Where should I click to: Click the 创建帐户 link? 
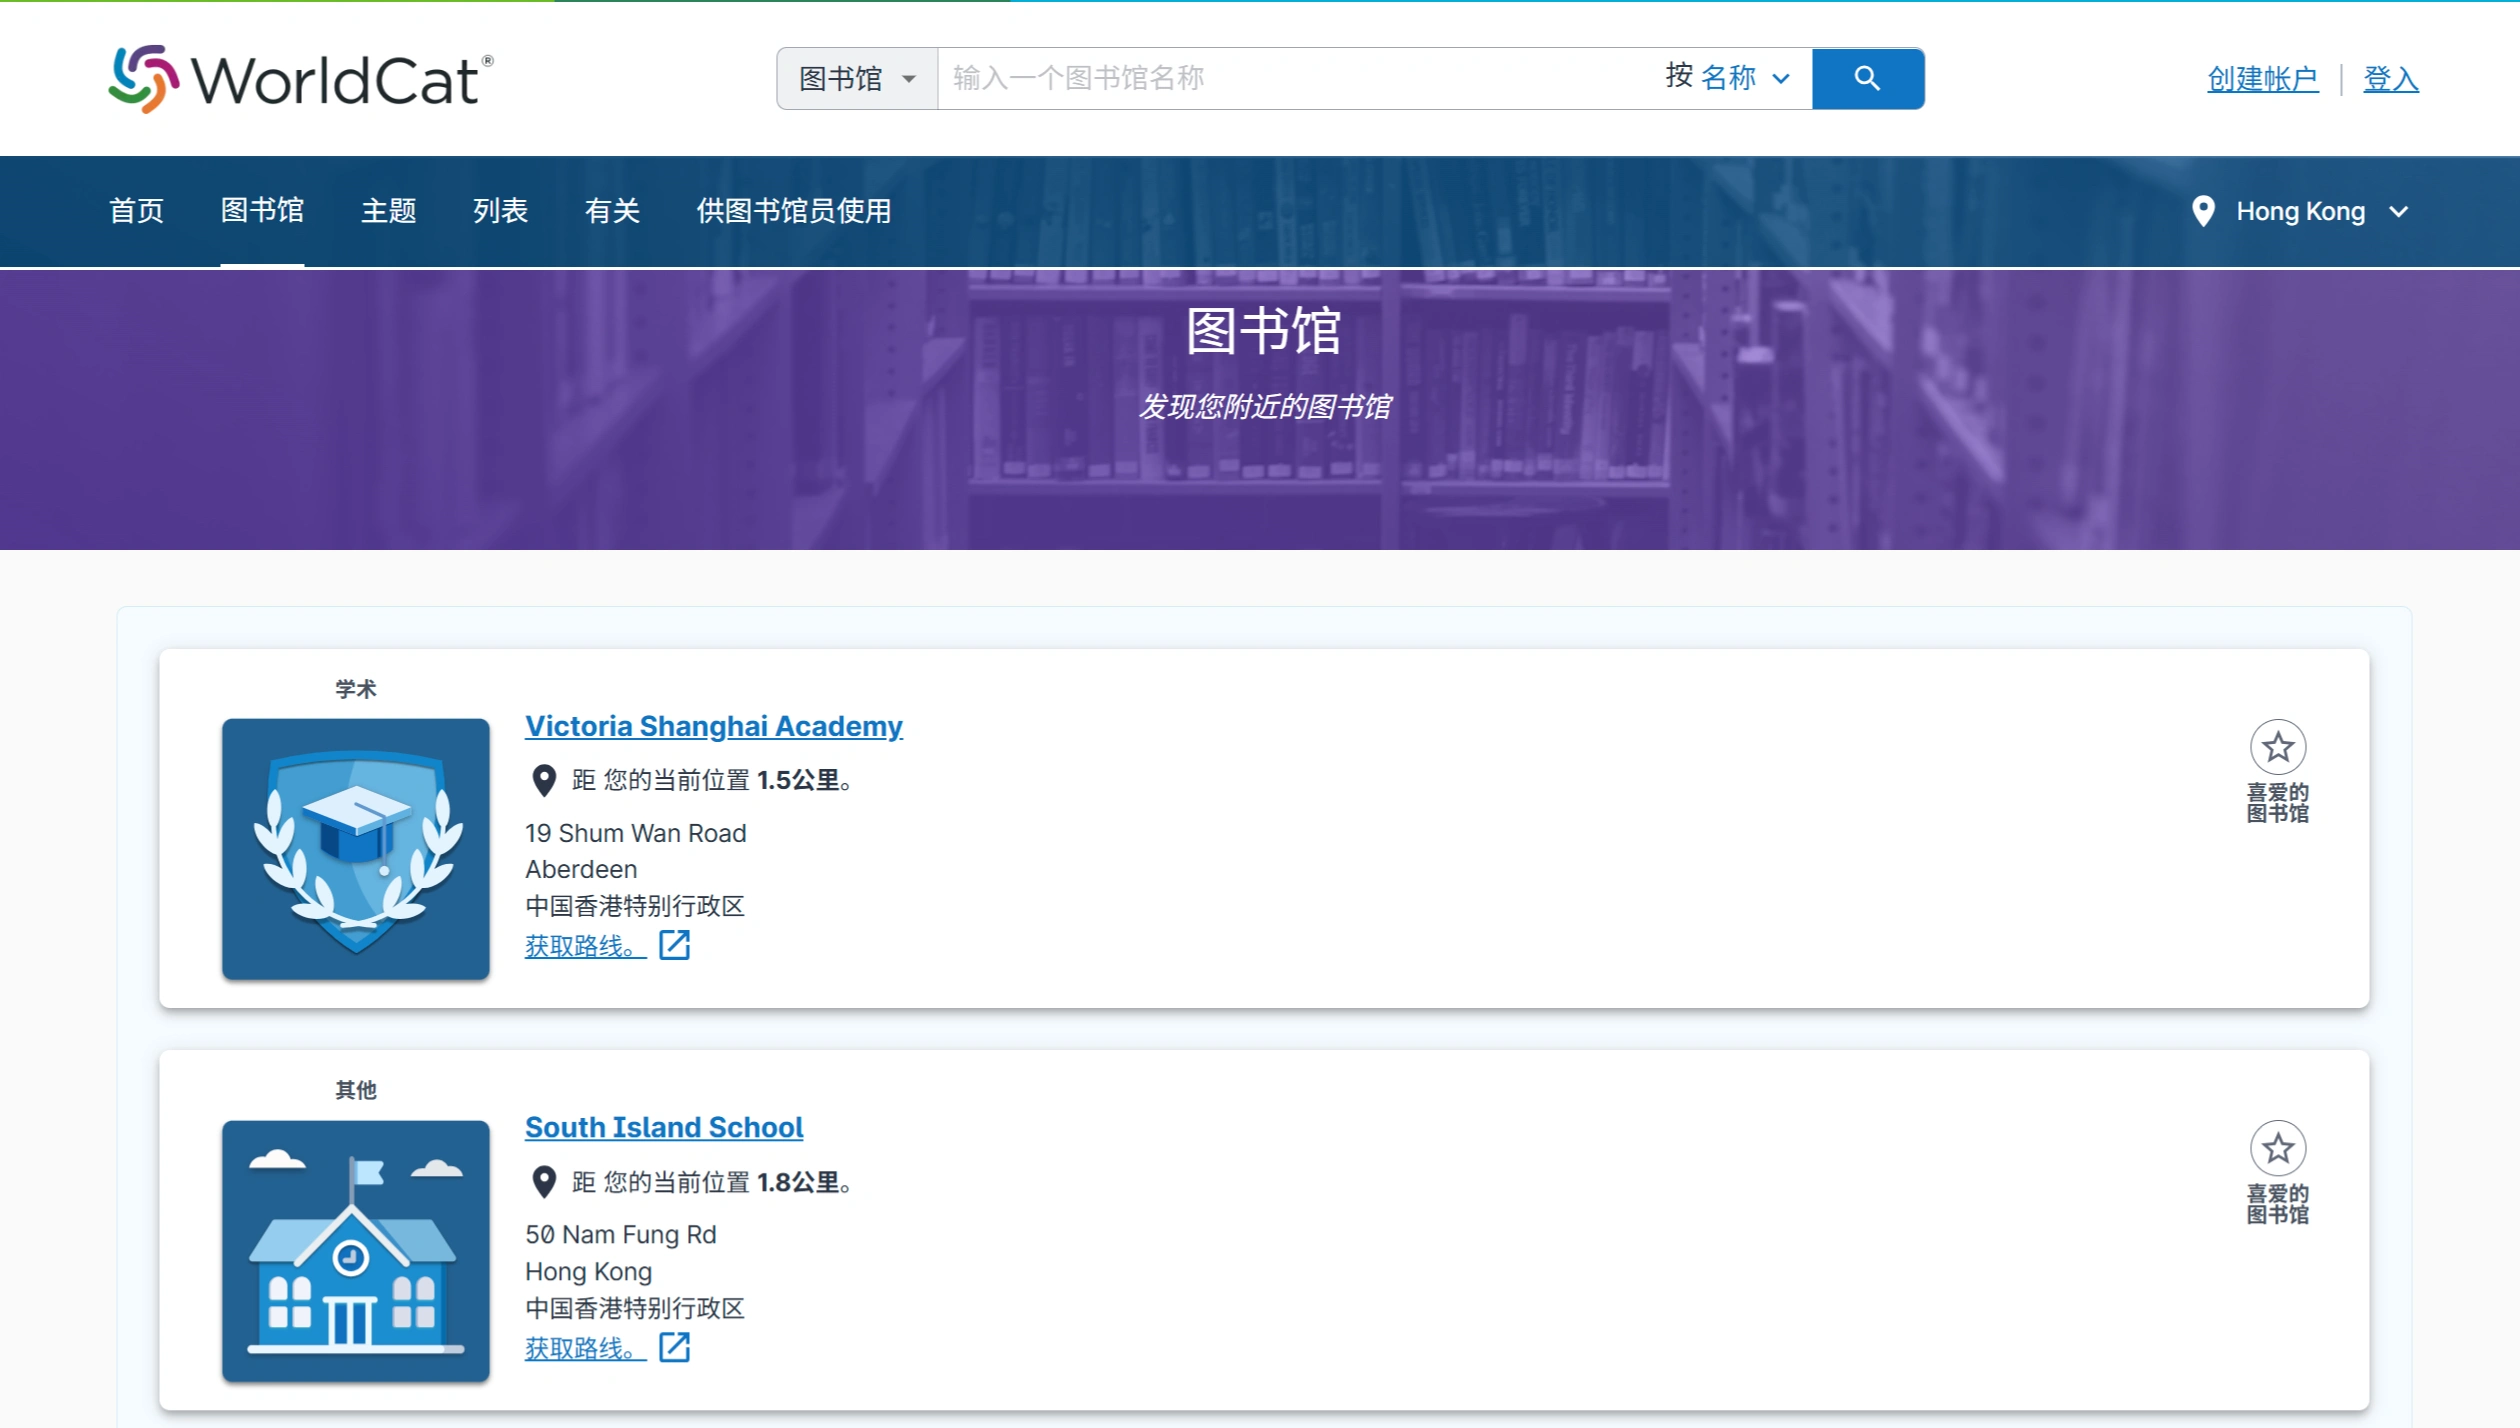[2262, 79]
